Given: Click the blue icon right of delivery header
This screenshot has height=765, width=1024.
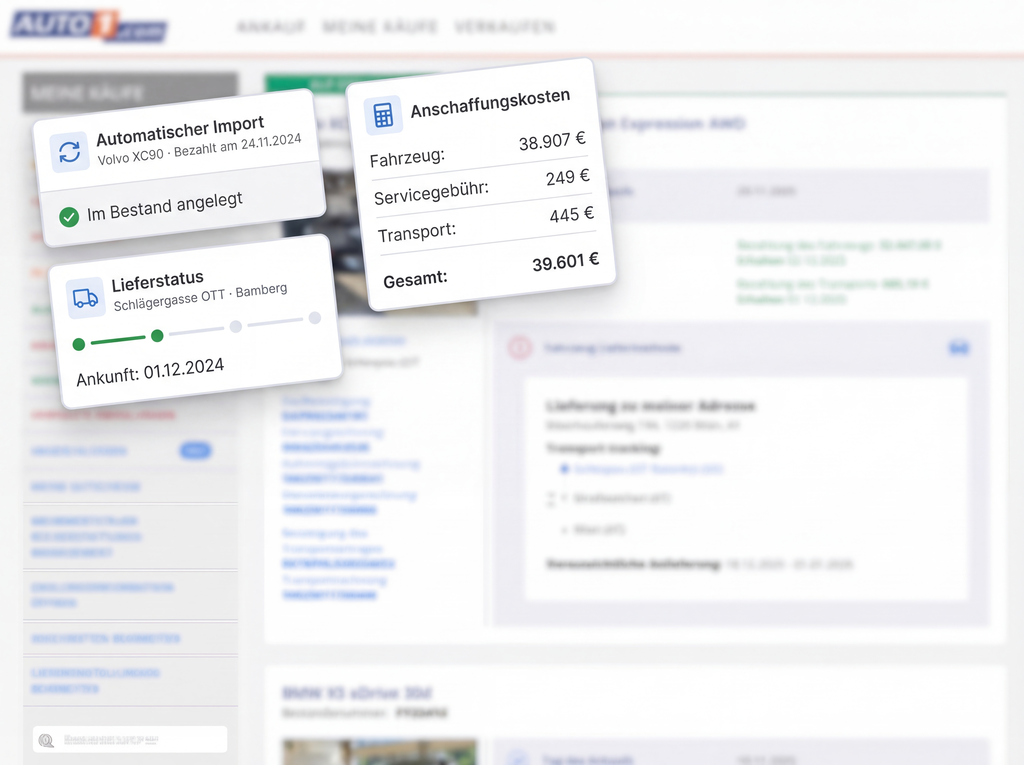Looking at the screenshot, I should [958, 347].
